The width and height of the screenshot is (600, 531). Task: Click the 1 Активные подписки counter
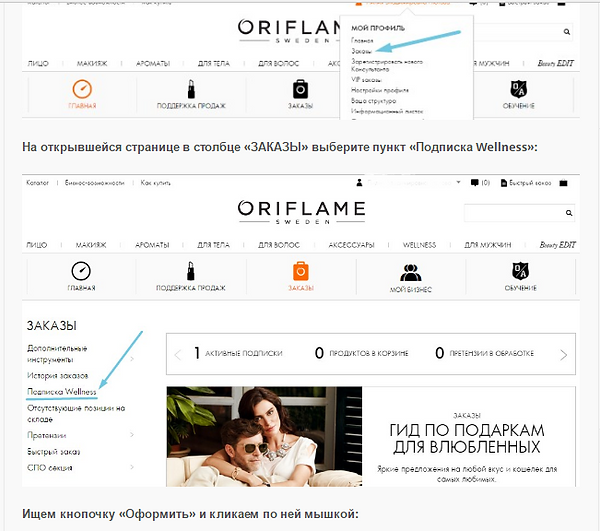(238, 353)
